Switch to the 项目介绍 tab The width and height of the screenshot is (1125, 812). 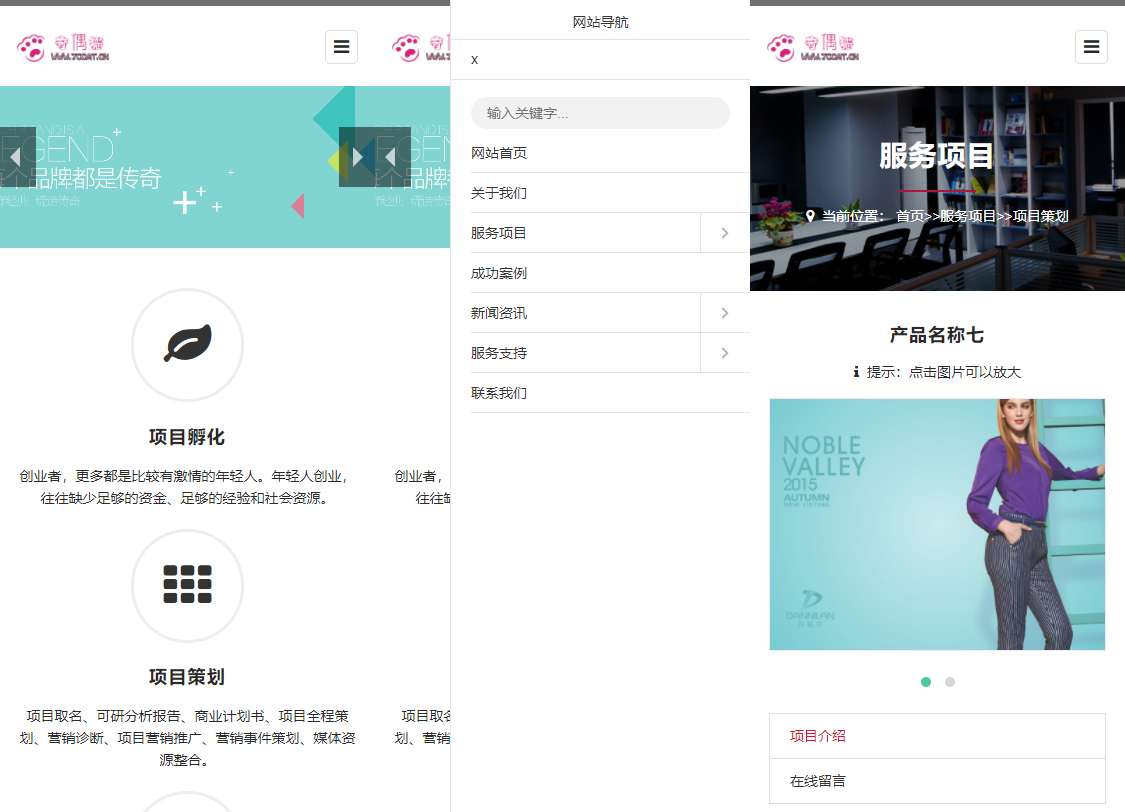pyautogui.click(x=937, y=736)
